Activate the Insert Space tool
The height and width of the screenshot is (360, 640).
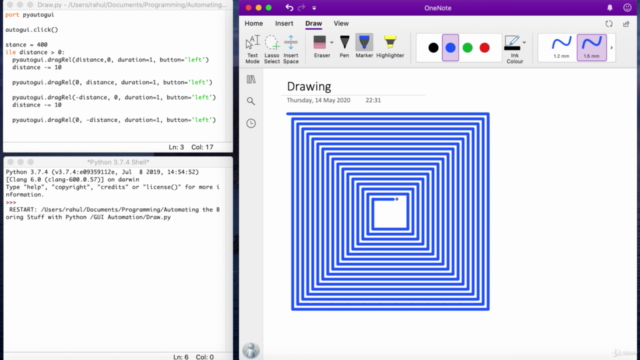(x=291, y=49)
